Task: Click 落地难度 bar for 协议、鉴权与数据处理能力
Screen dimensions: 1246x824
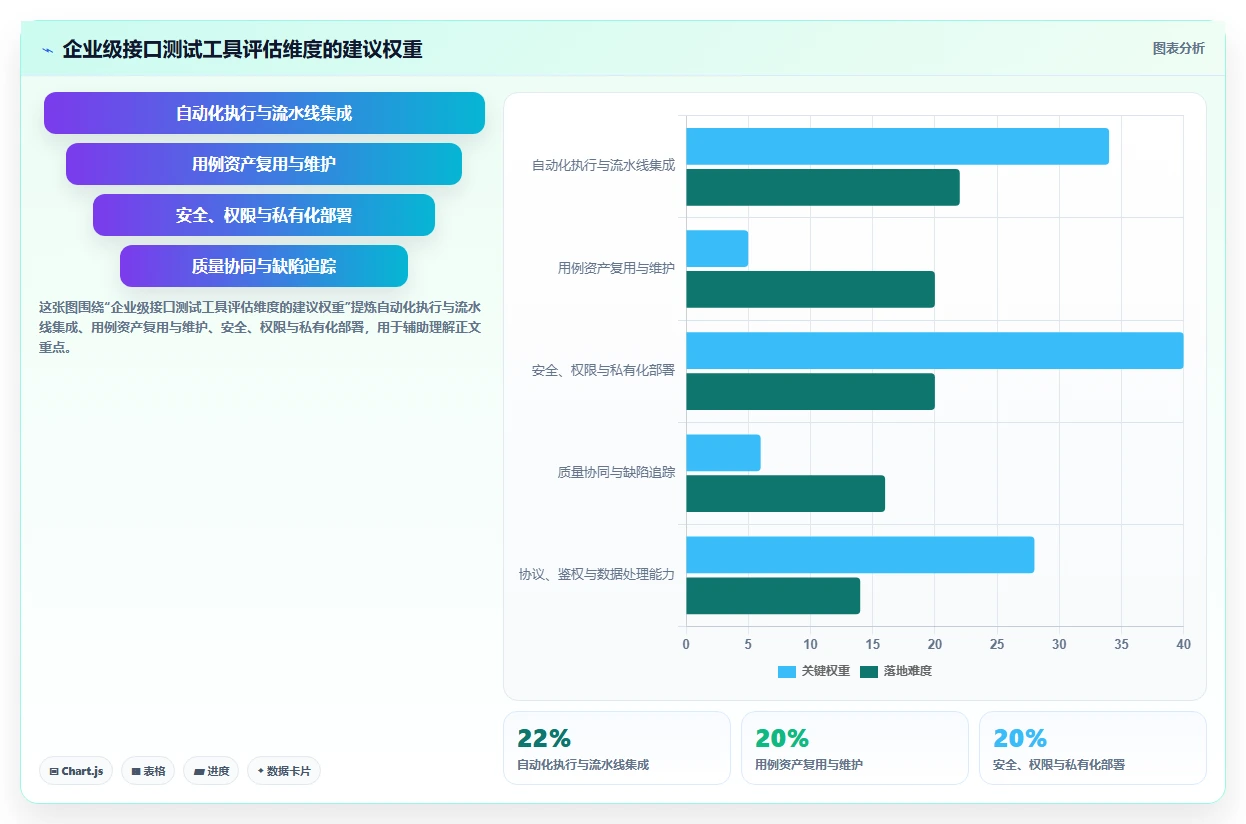Action: coord(773,596)
